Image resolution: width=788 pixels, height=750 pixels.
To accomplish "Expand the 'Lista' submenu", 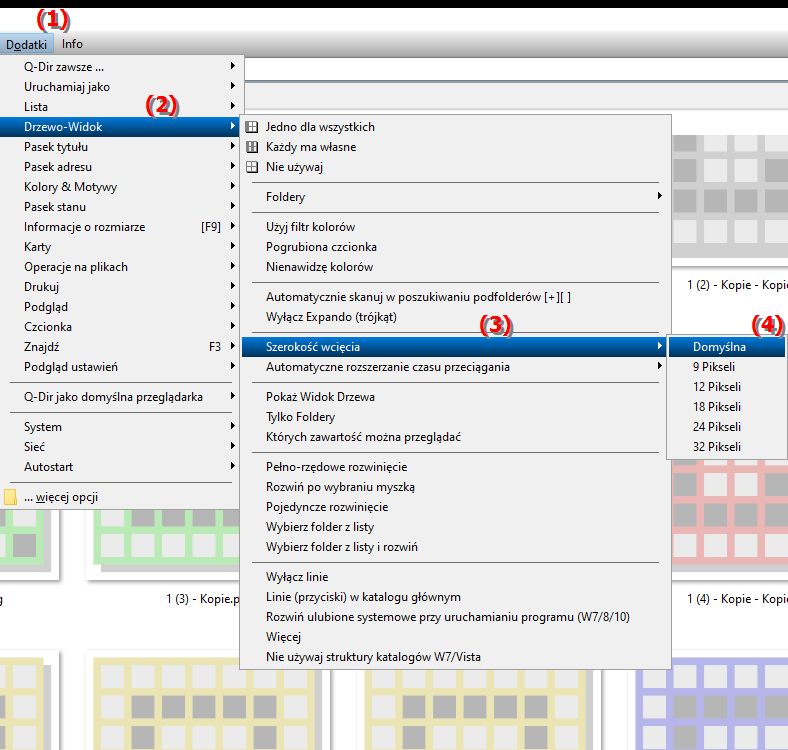I will 121,107.
